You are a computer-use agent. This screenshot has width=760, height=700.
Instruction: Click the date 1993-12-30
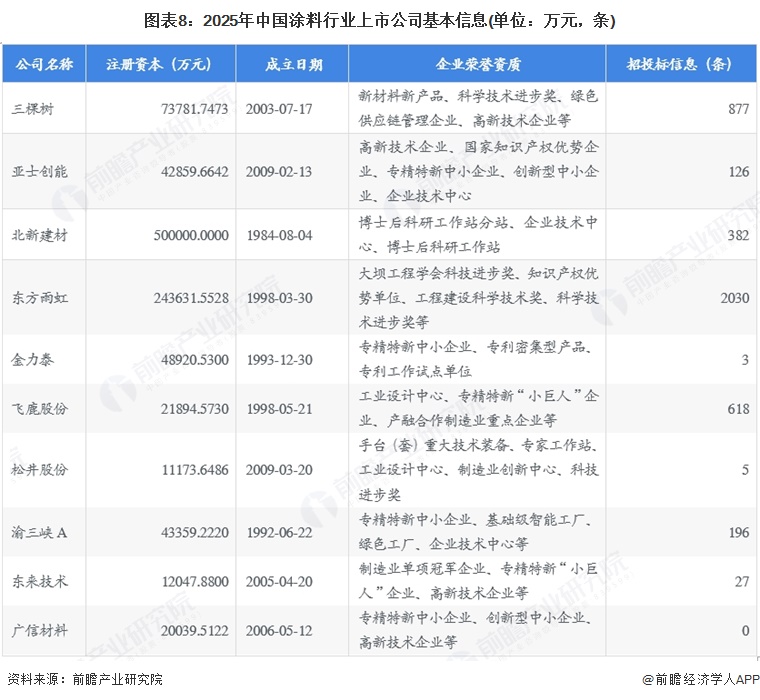(280, 360)
